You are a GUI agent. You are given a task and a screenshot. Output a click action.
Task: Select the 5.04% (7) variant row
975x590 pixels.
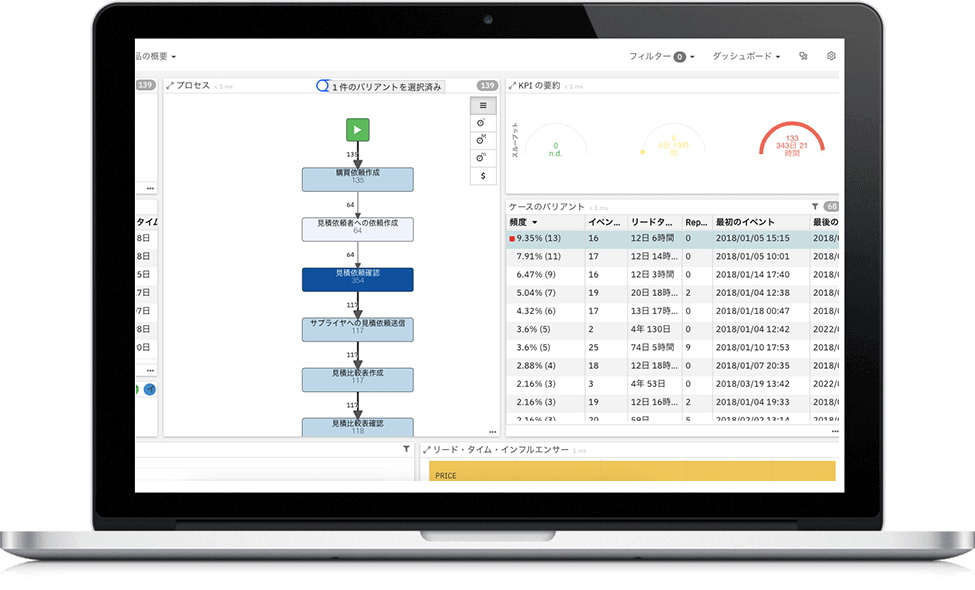click(x=673, y=292)
